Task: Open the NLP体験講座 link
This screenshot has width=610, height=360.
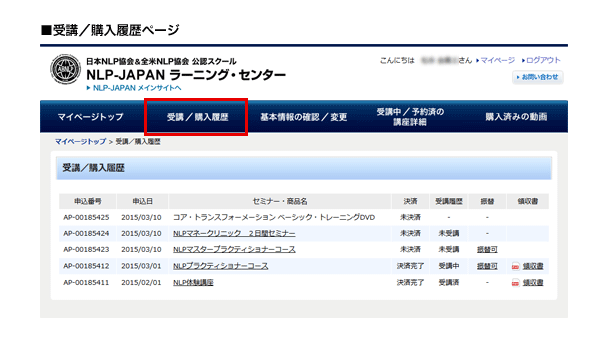Action: point(193,283)
